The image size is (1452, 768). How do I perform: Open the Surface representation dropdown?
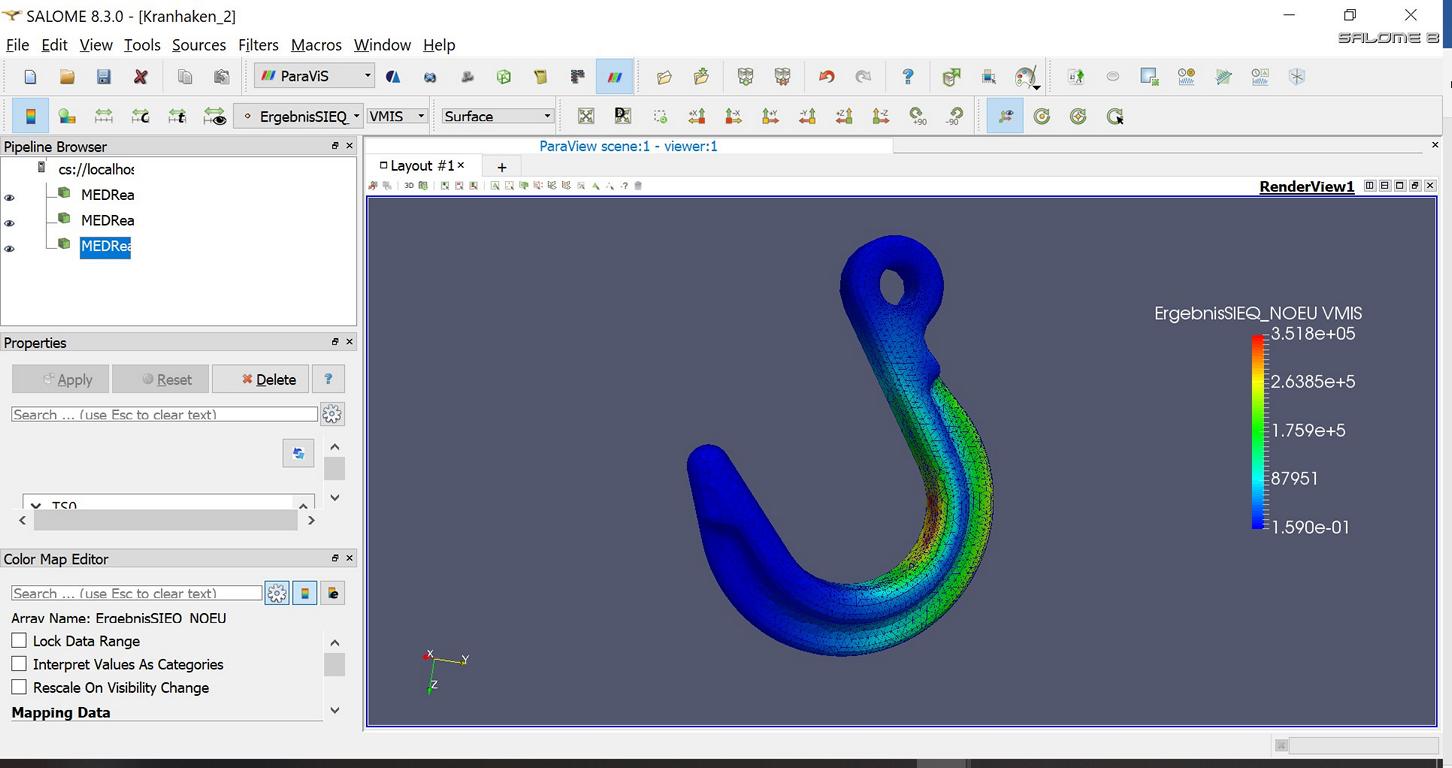[497, 116]
